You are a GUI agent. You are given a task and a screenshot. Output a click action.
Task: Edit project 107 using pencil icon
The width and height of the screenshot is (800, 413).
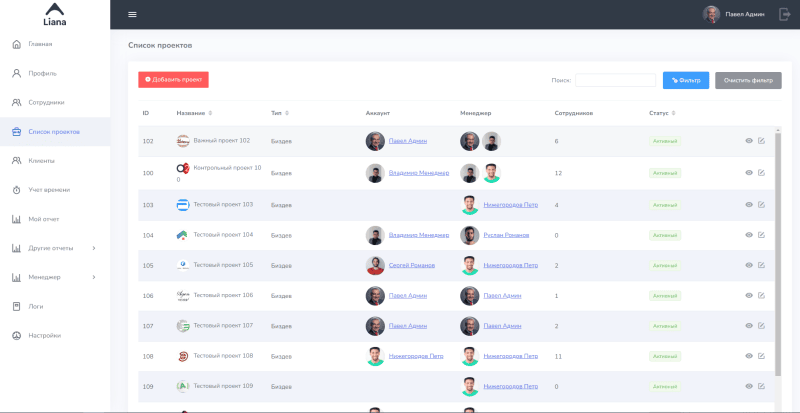coord(761,325)
